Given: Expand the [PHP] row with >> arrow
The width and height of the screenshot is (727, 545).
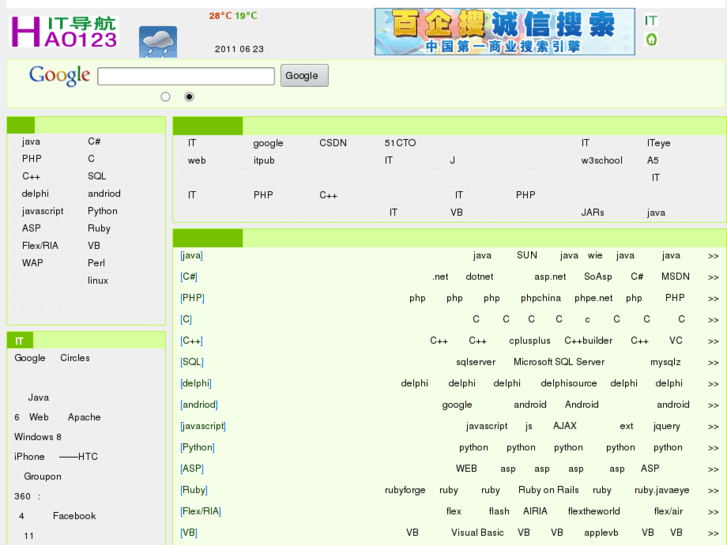Looking at the screenshot, I should tap(713, 299).
